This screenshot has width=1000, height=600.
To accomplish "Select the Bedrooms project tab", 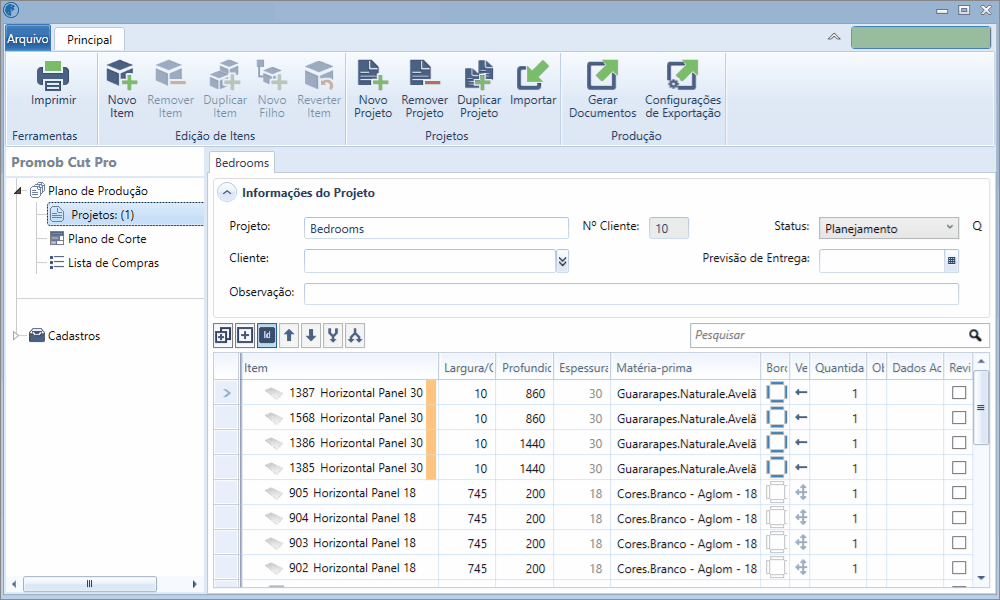I will pos(242,163).
